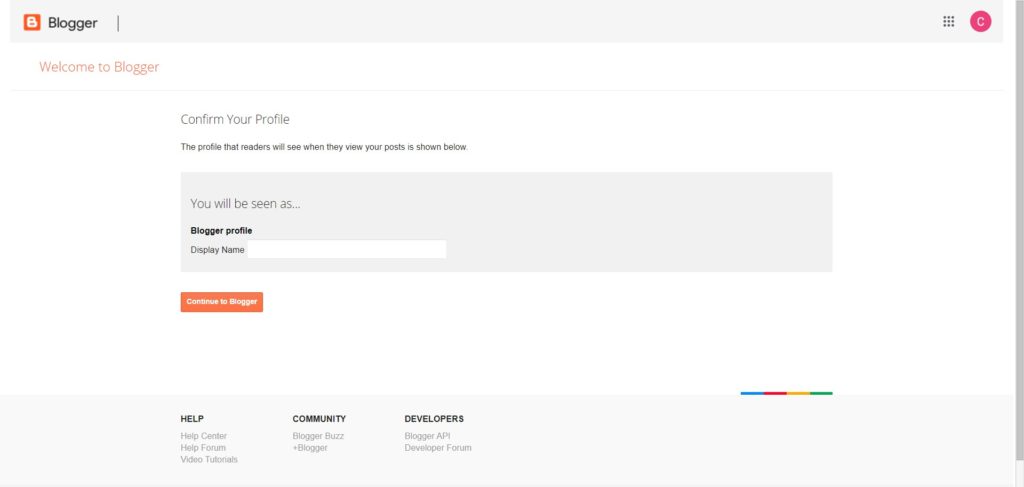Click the Blogger wordmark text in header
This screenshot has height=487, width=1024.
point(72,24)
